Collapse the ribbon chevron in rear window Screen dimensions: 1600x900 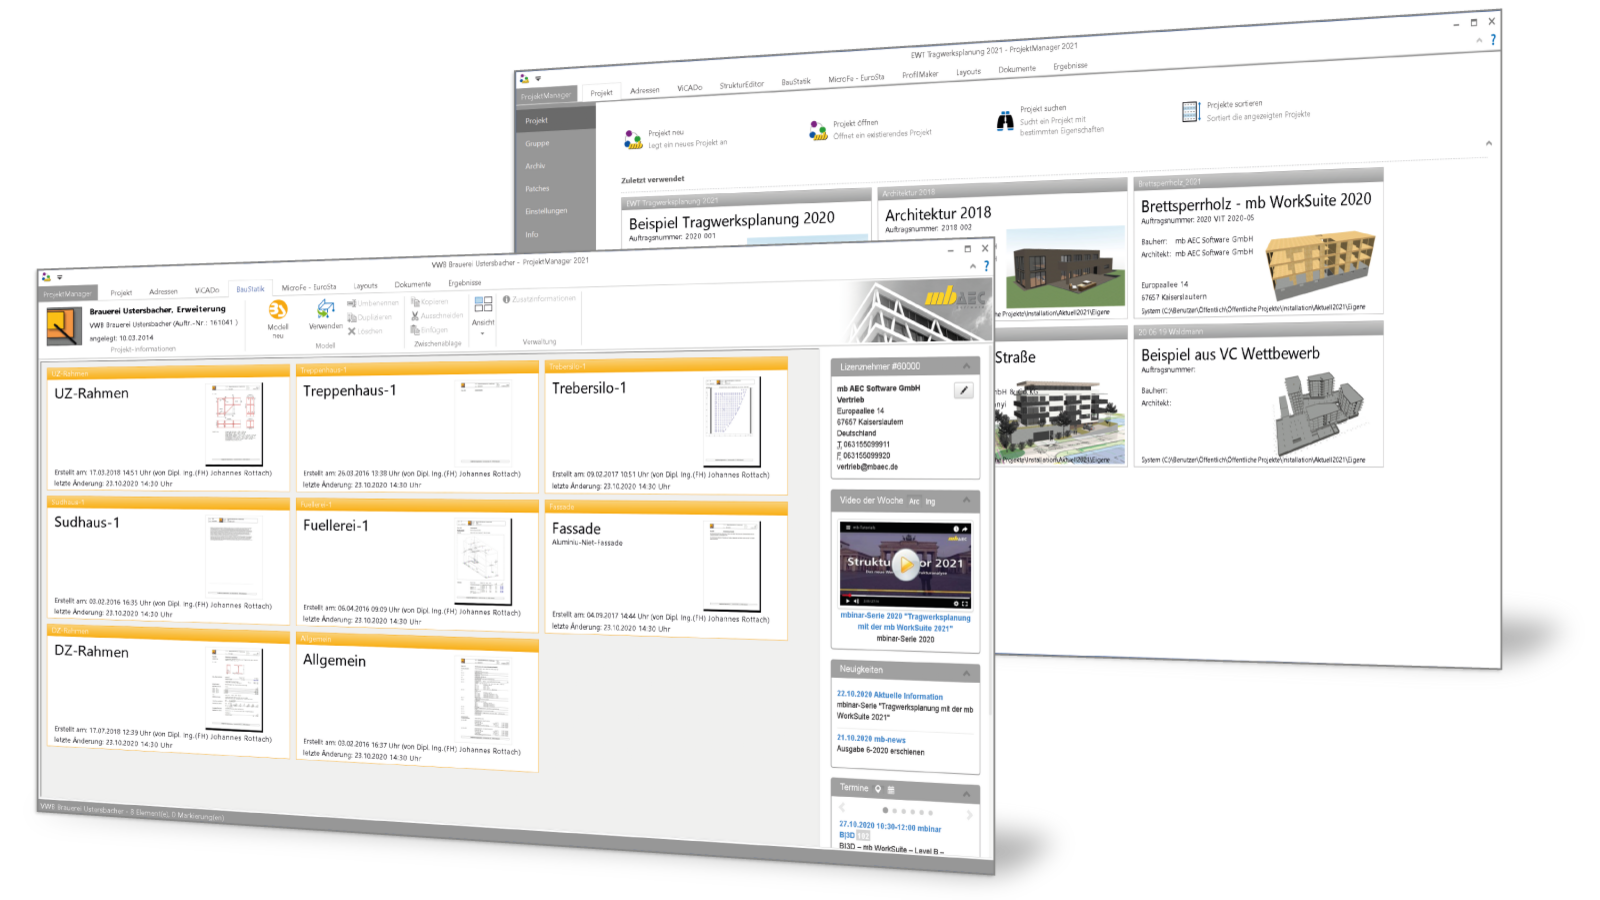pyautogui.click(x=1479, y=40)
